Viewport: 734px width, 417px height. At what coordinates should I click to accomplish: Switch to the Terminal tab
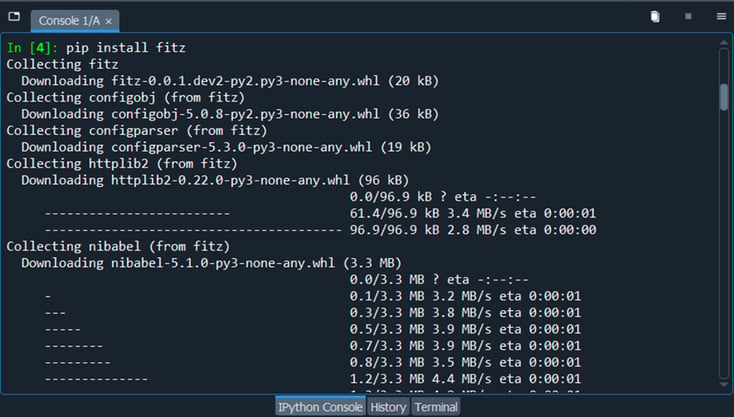click(x=436, y=407)
